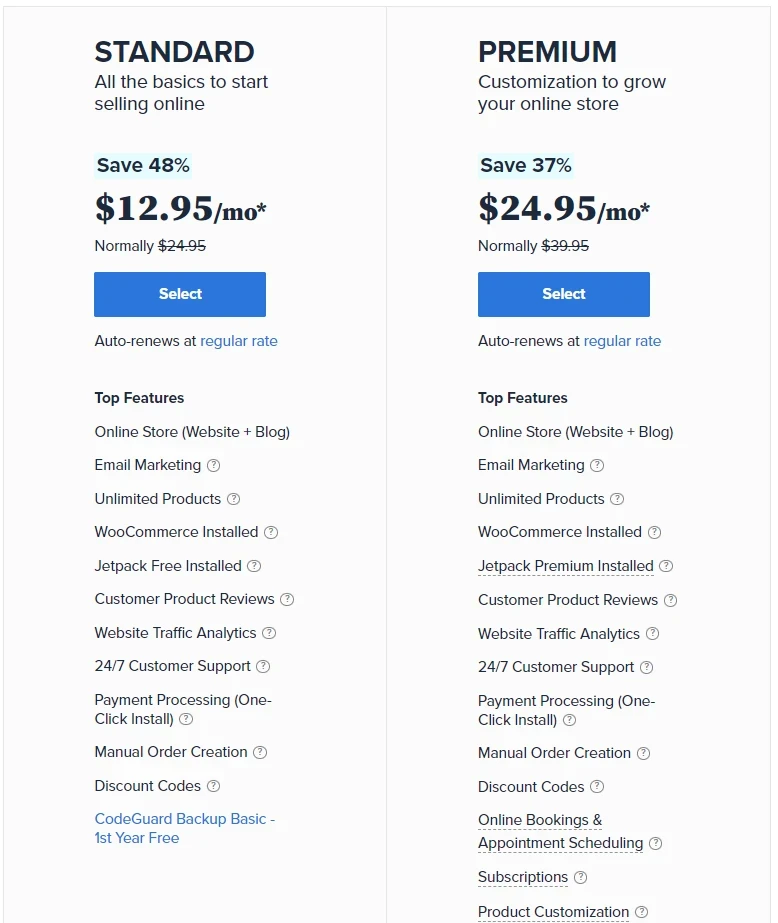Select the Standard plan button
This screenshot has width=778, height=923.
point(180,294)
